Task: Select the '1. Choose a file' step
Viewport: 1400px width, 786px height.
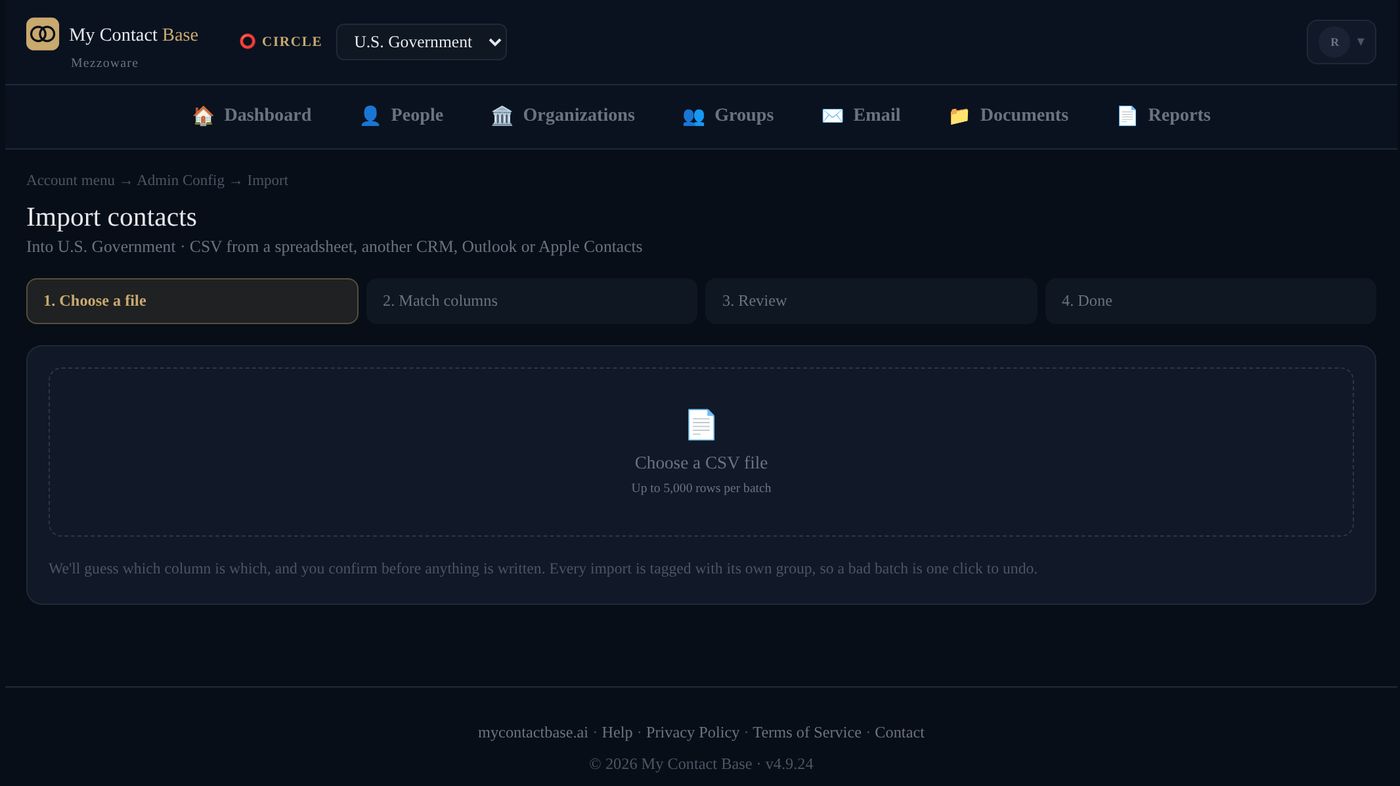Action: (192, 301)
